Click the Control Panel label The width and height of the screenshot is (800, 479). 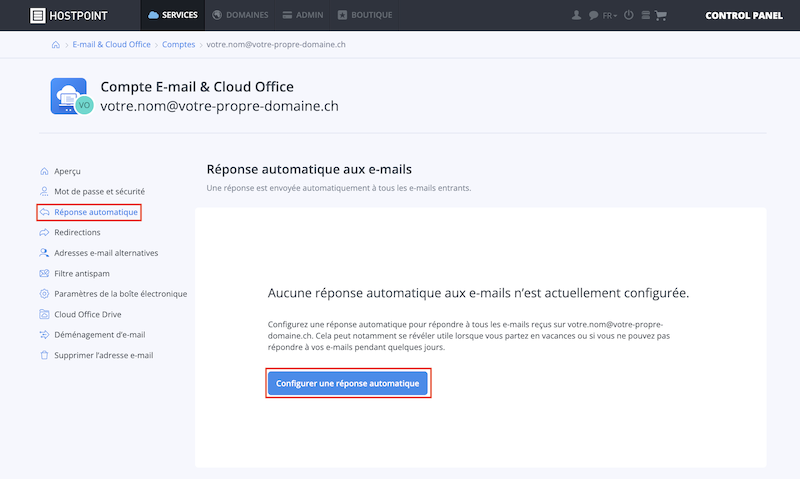[744, 16]
